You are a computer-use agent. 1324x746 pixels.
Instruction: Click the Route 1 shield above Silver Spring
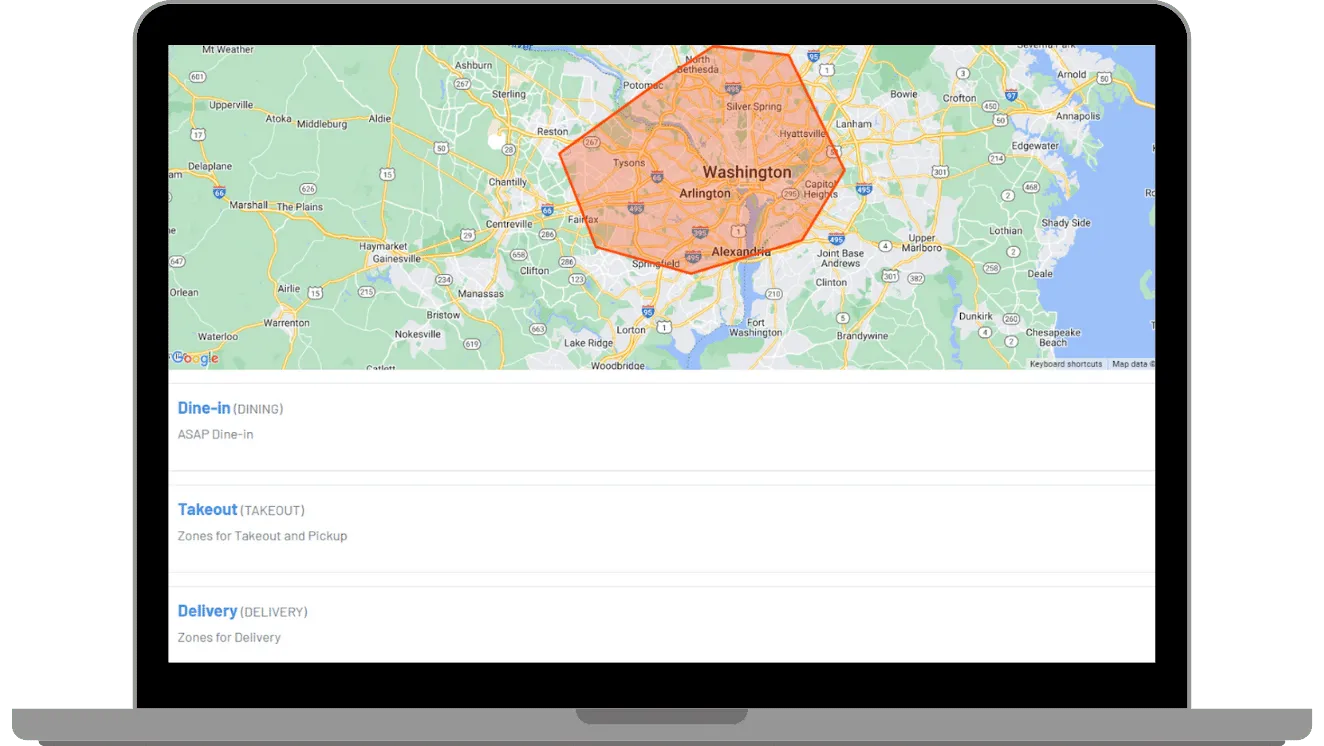coord(827,70)
